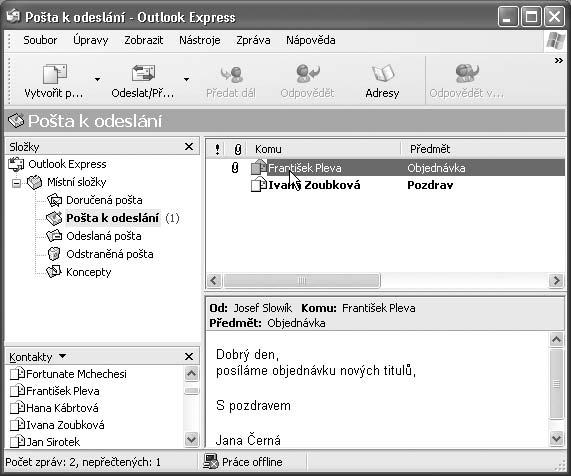Open the dropdown arrow next to Vytvořit p...
The image size is (571, 476).
coord(97,79)
